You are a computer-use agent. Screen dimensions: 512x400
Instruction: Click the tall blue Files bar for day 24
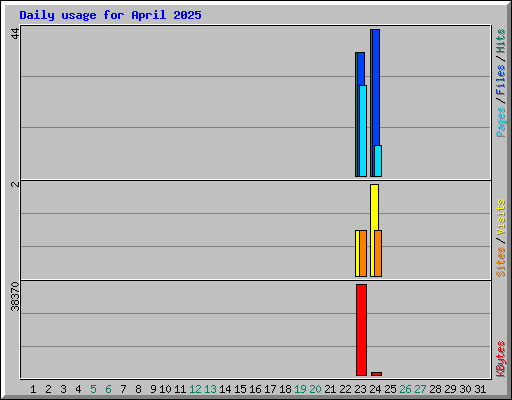tap(376, 87)
